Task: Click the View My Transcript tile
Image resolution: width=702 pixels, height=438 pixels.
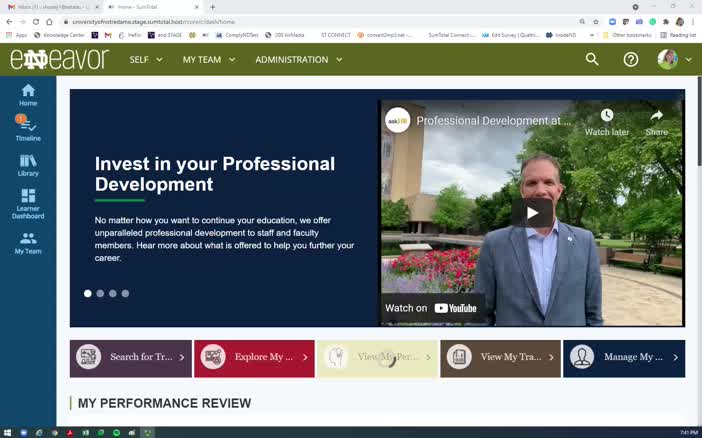Action: 501,357
